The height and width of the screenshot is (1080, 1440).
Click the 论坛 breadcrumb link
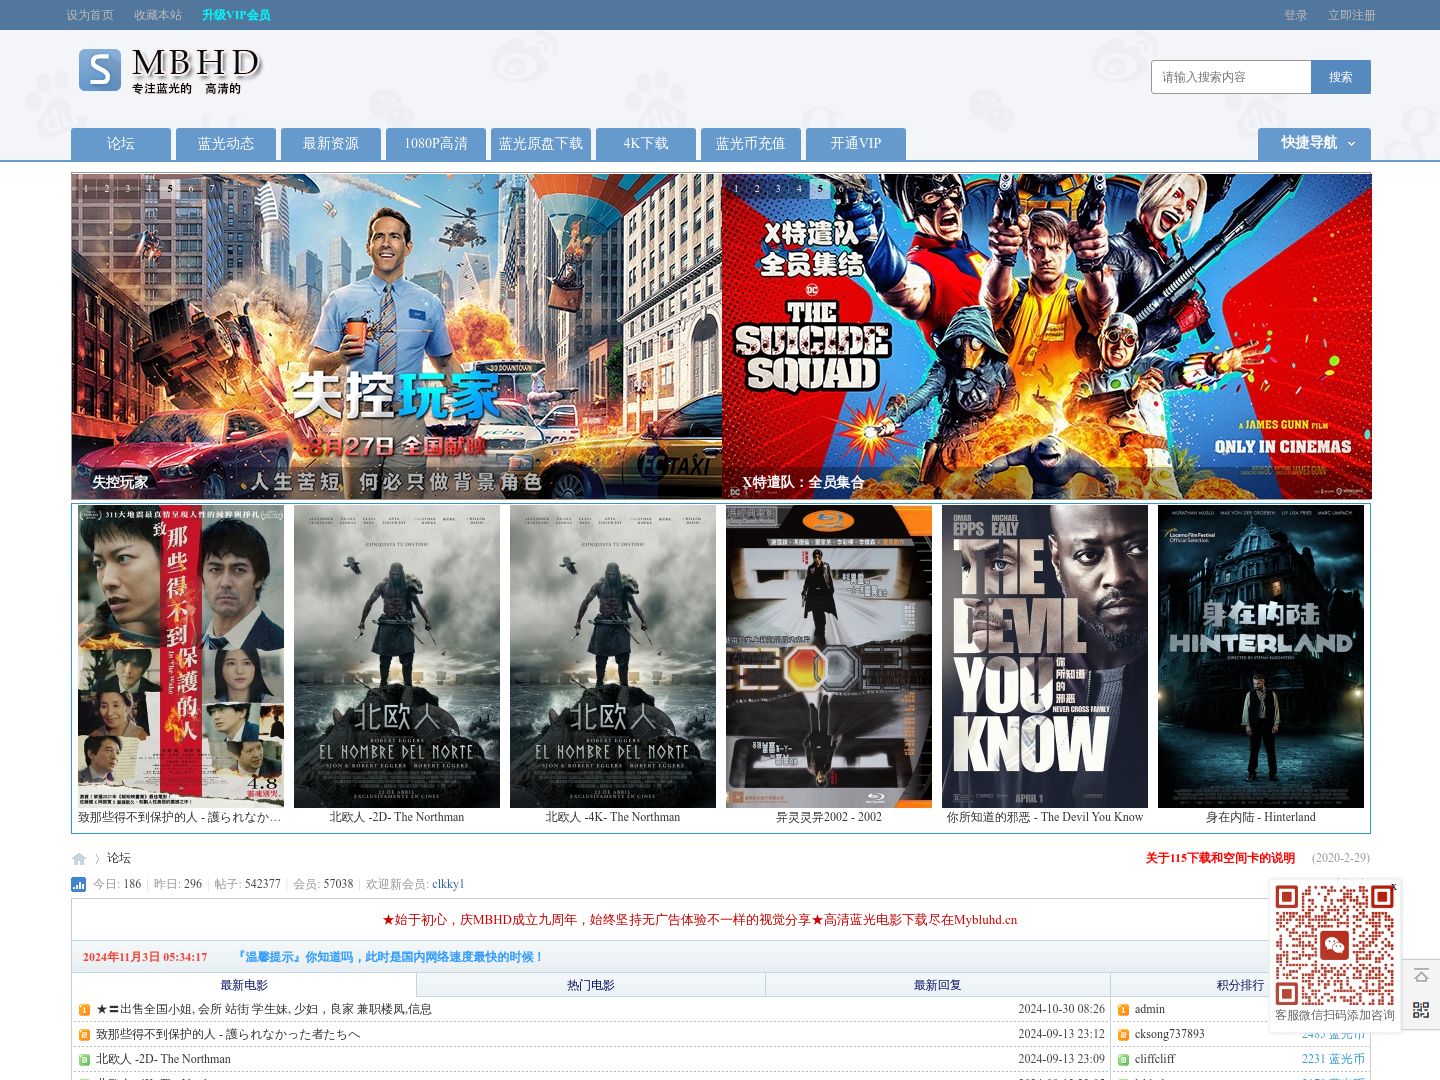pos(119,858)
